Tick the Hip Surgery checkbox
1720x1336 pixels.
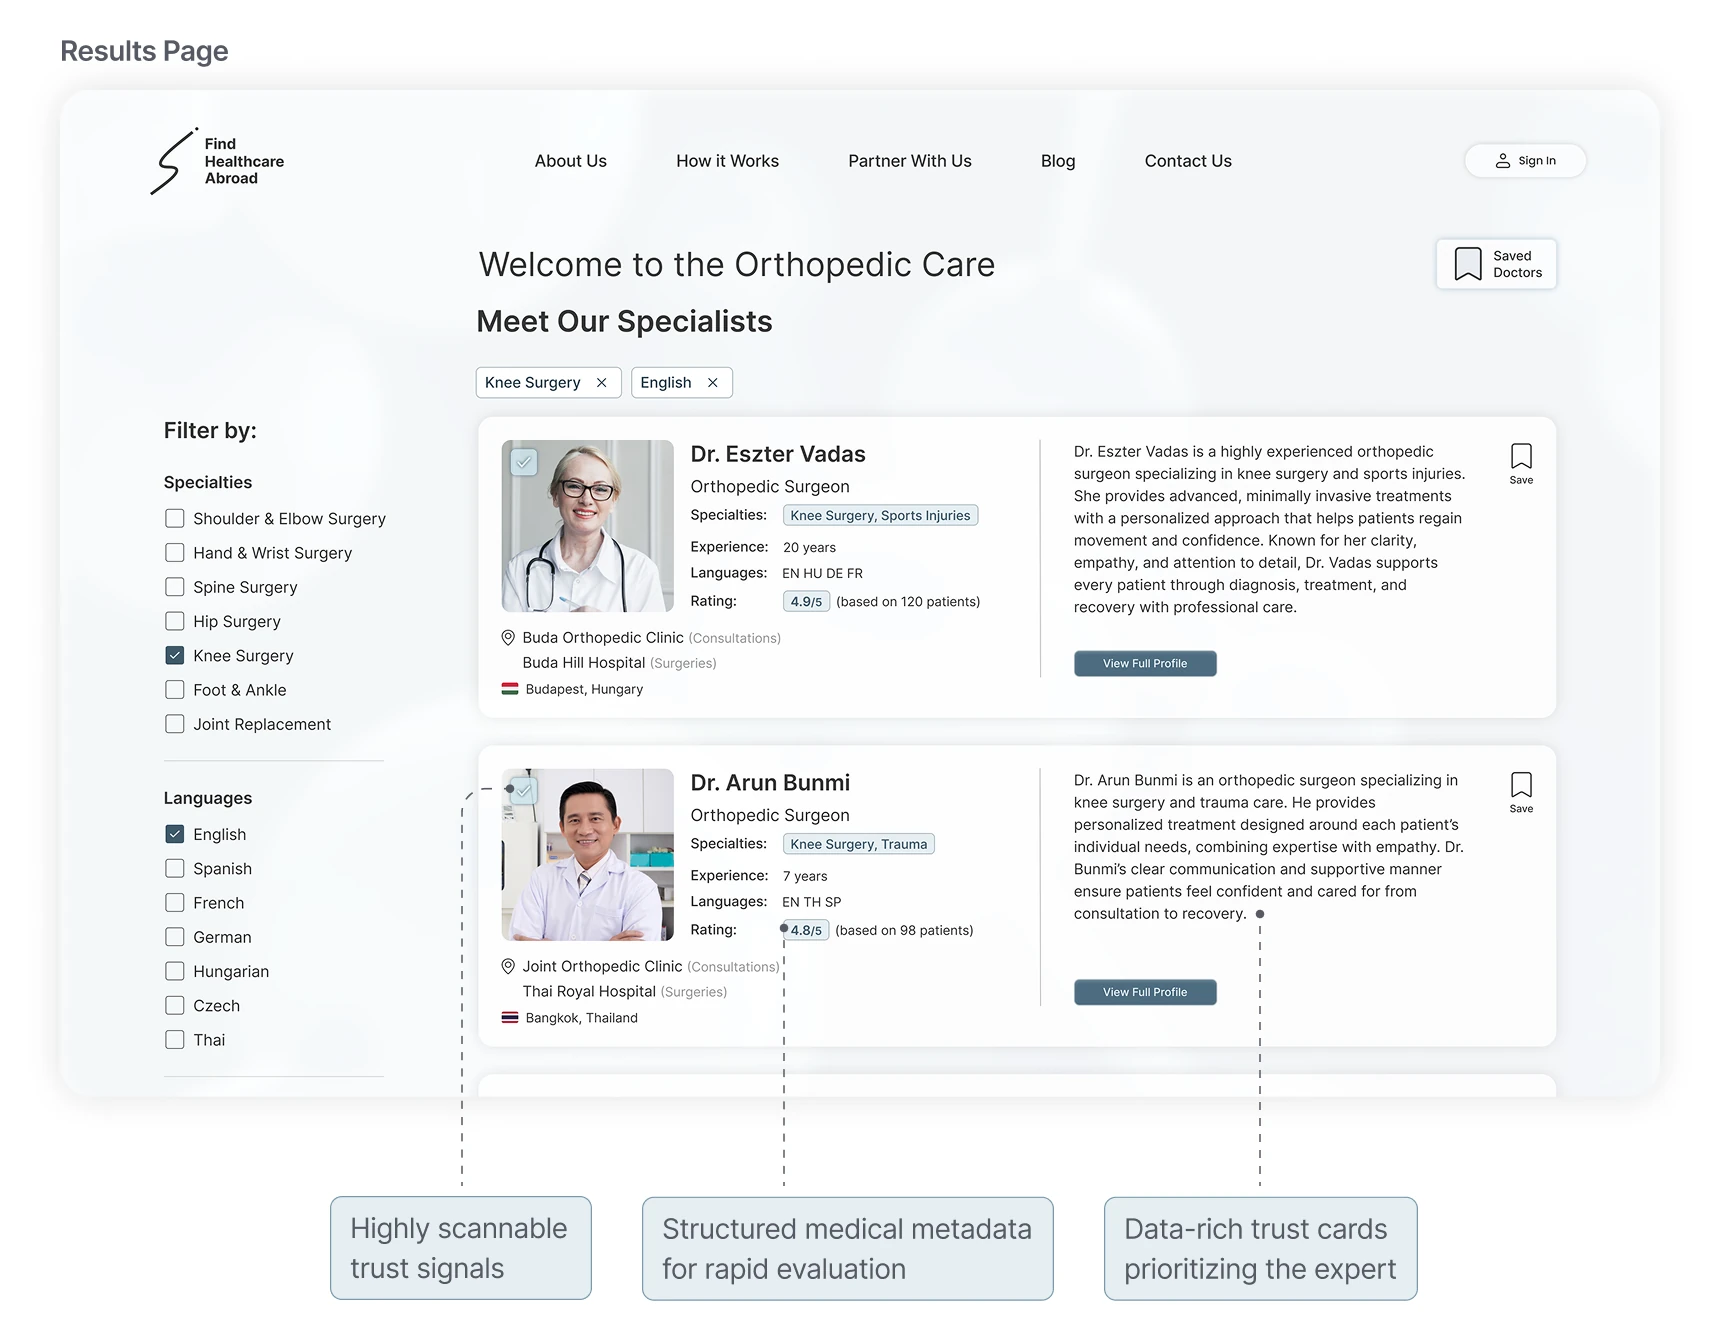click(175, 621)
